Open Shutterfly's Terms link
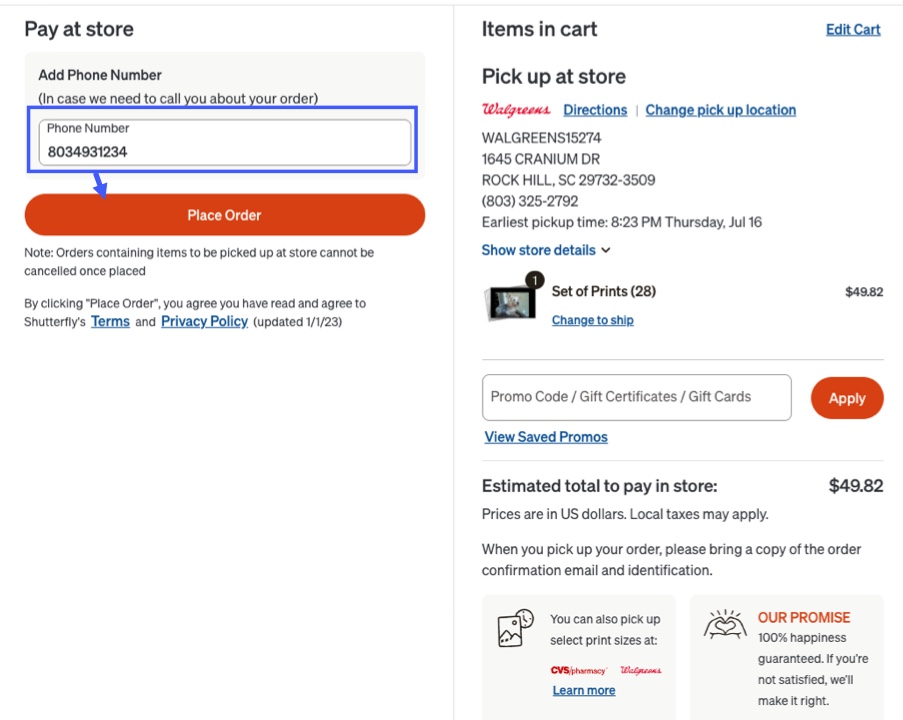Screen dimensions: 903x720 pyautogui.click(x=110, y=321)
